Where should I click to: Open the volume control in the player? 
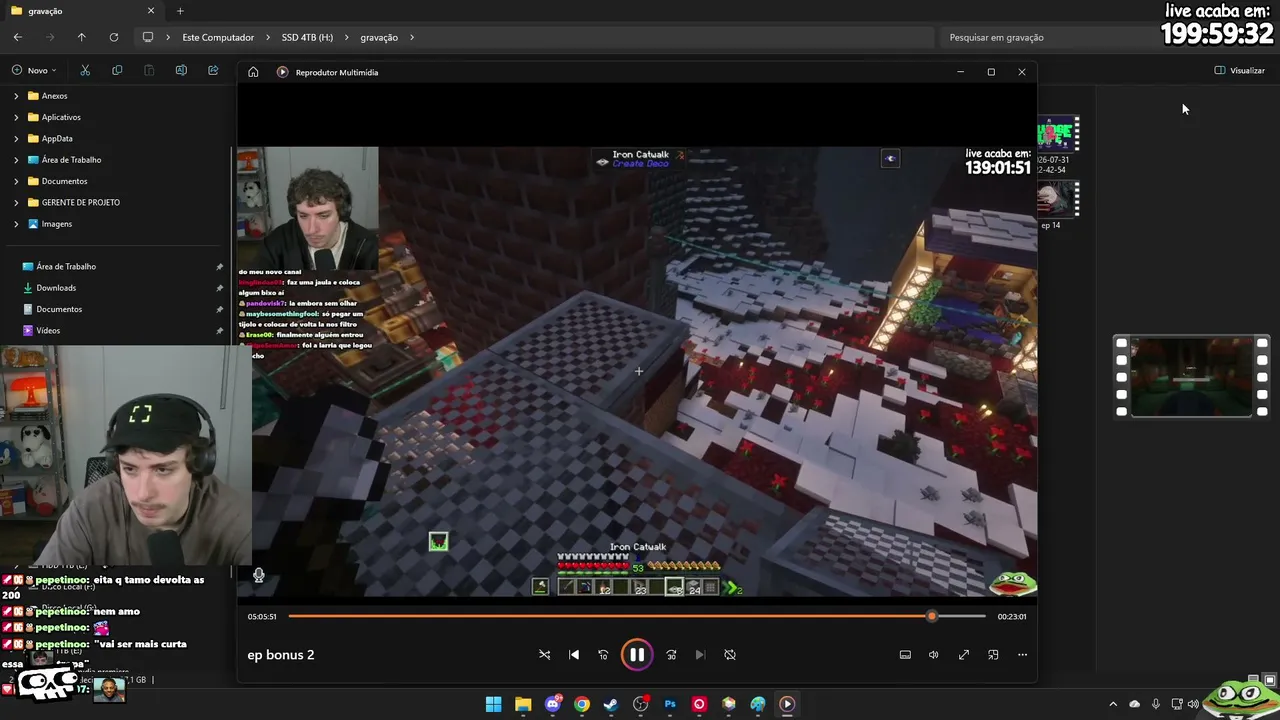[934, 655]
